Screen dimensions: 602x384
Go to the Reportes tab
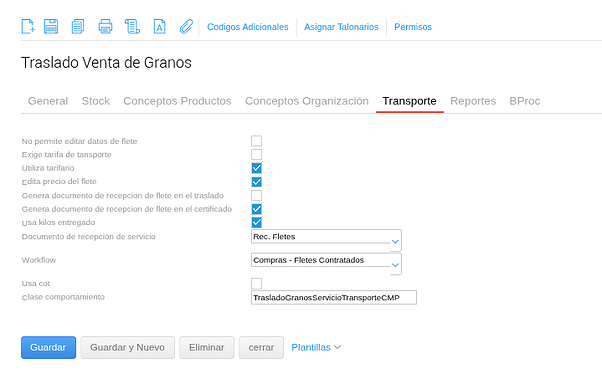click(473, 101)
